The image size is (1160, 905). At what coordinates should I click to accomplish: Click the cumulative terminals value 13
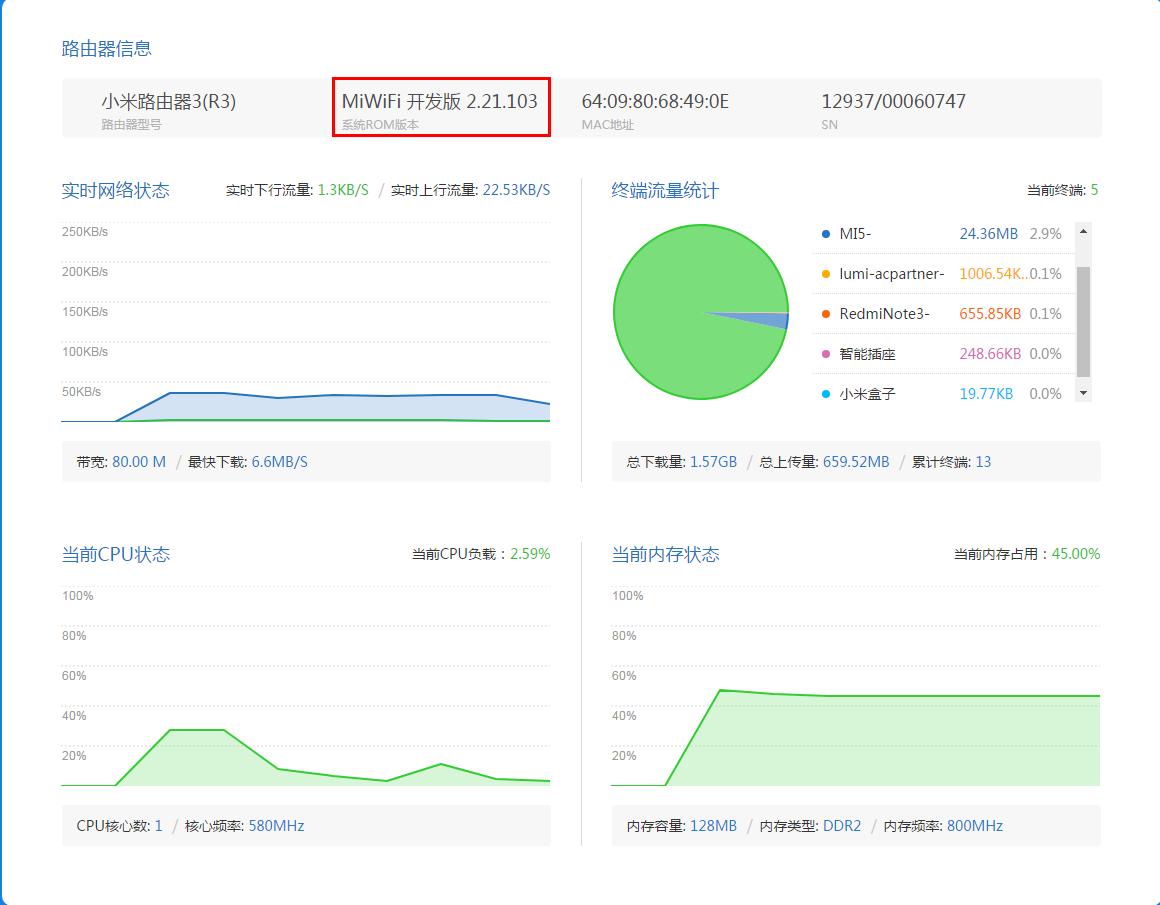pos(983,462)
